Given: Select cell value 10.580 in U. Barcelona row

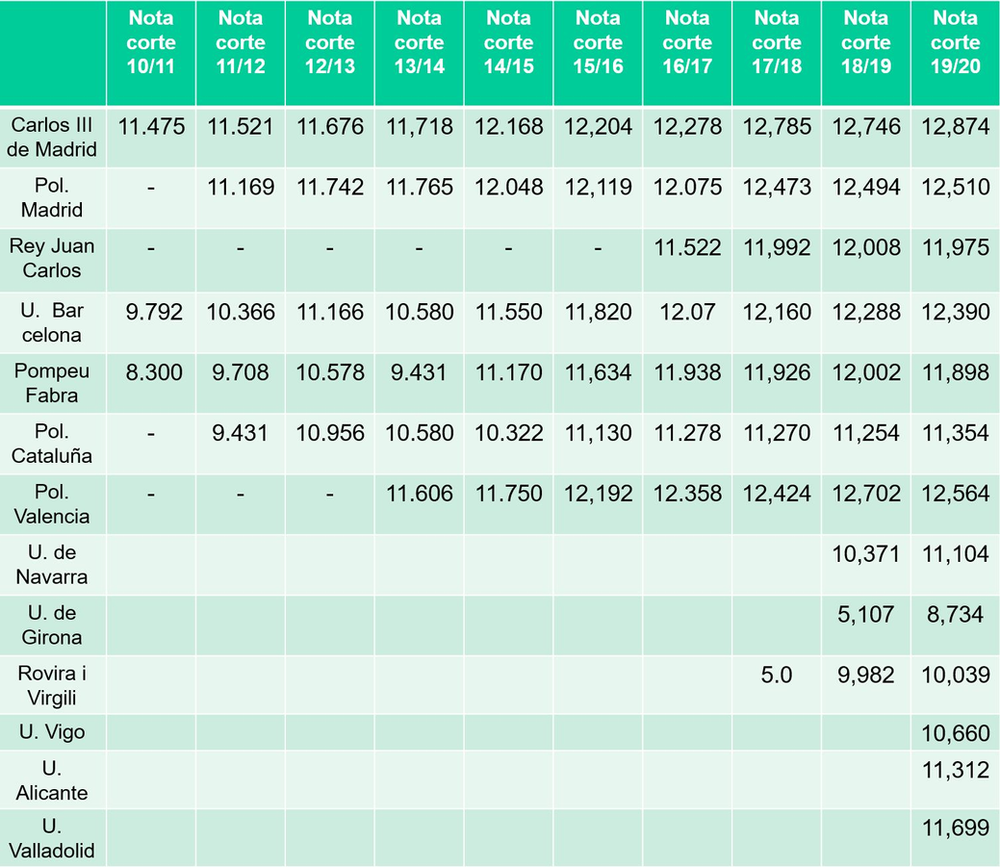Looking at the screenshot, I should (x=419, y=313).
